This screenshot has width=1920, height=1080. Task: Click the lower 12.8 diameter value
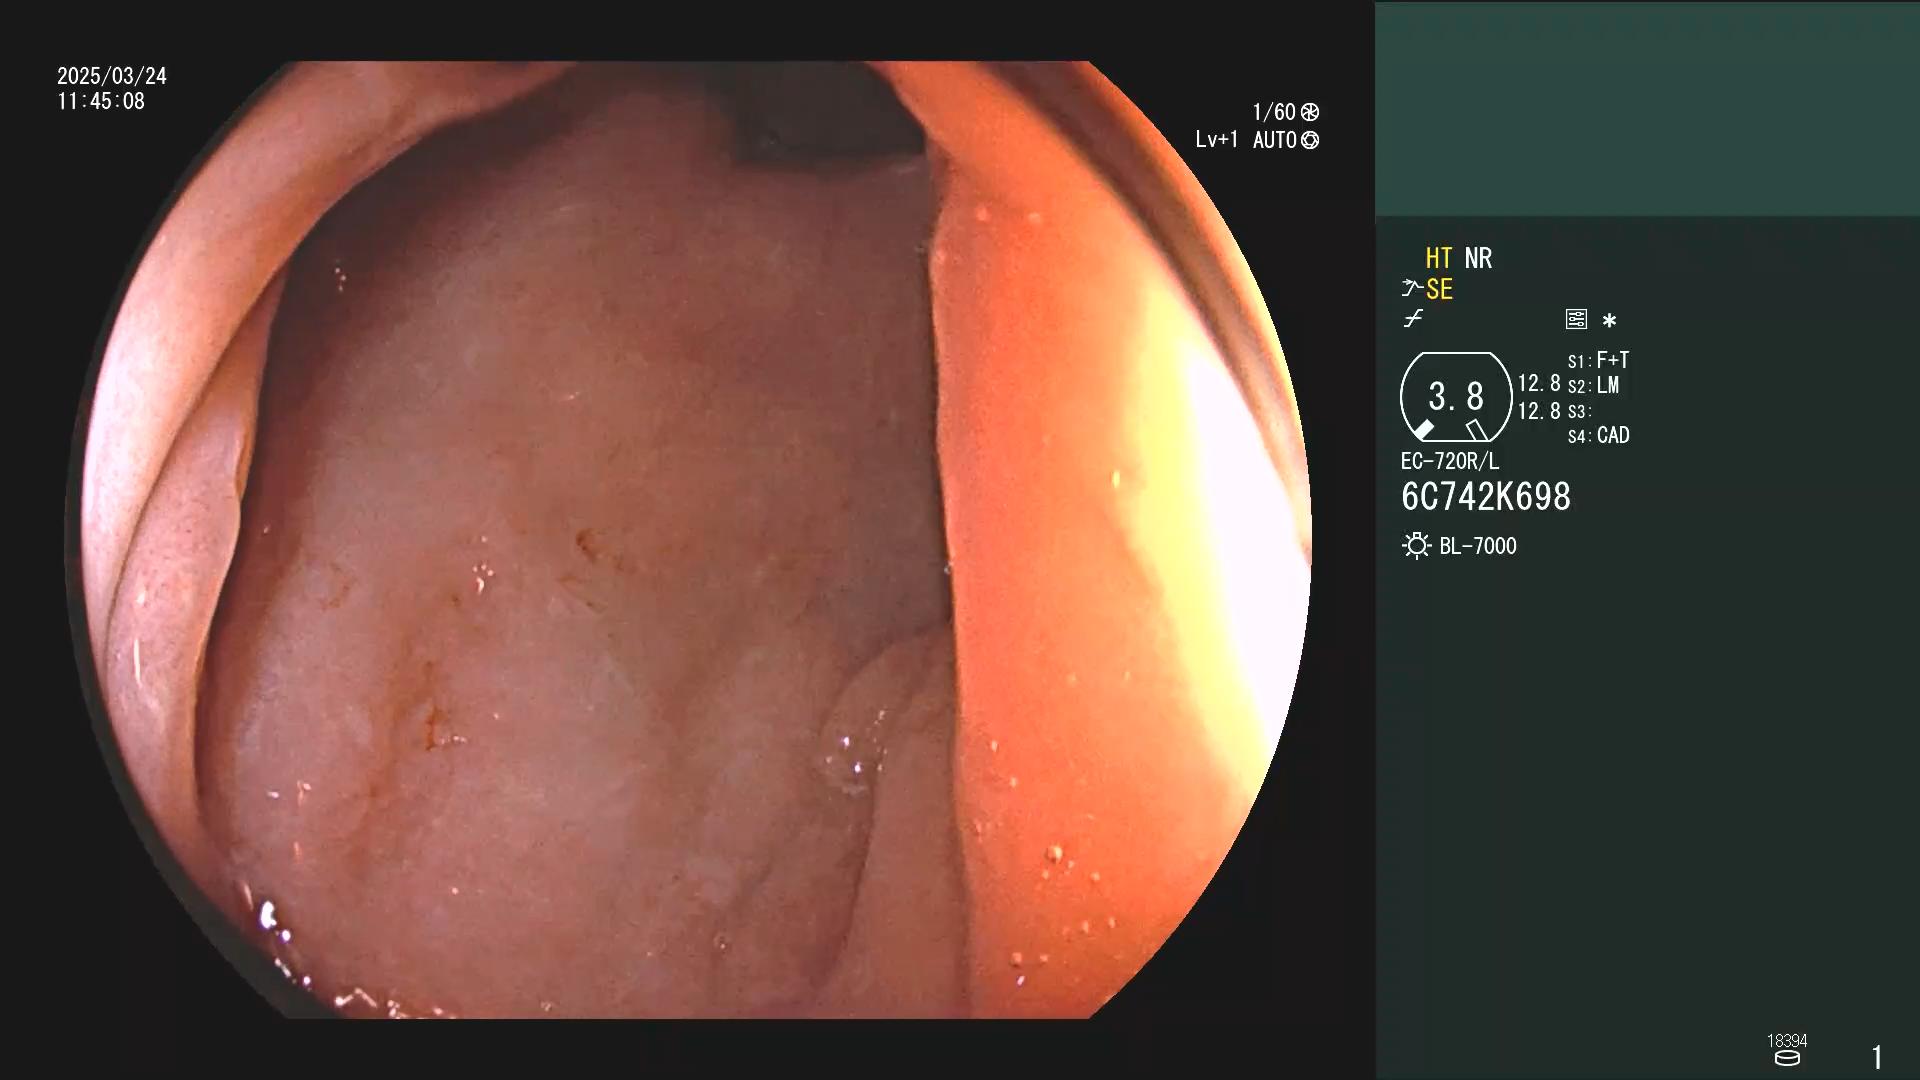tap(1539, 411)
